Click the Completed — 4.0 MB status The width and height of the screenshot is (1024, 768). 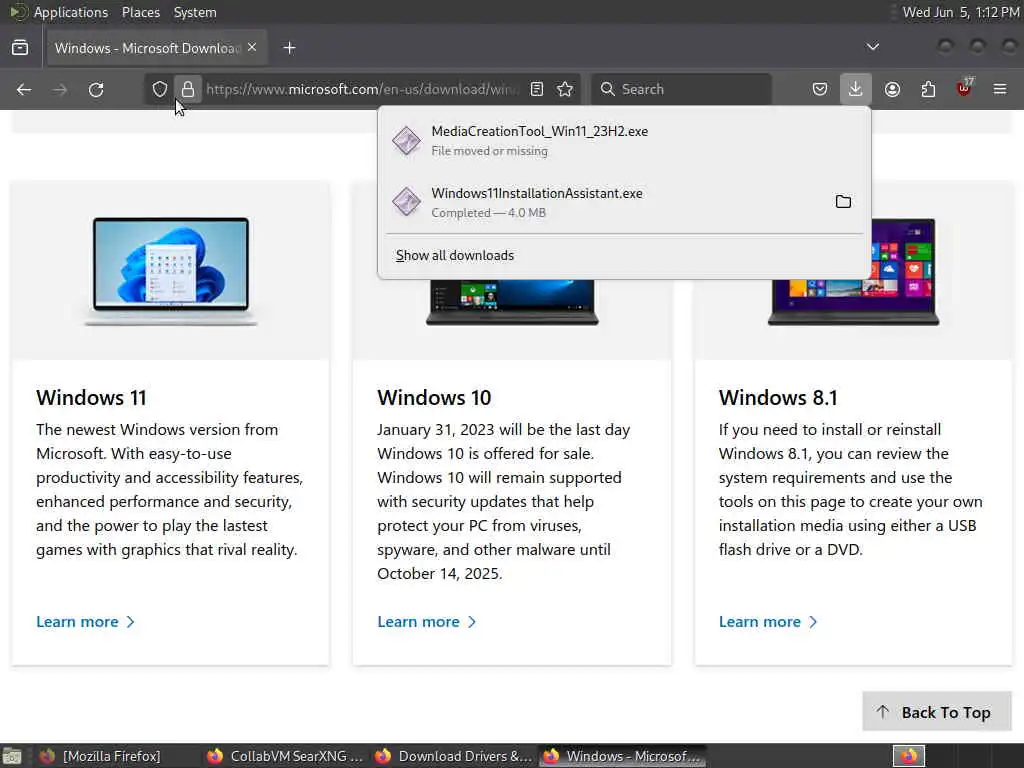(x=488, y=213)
